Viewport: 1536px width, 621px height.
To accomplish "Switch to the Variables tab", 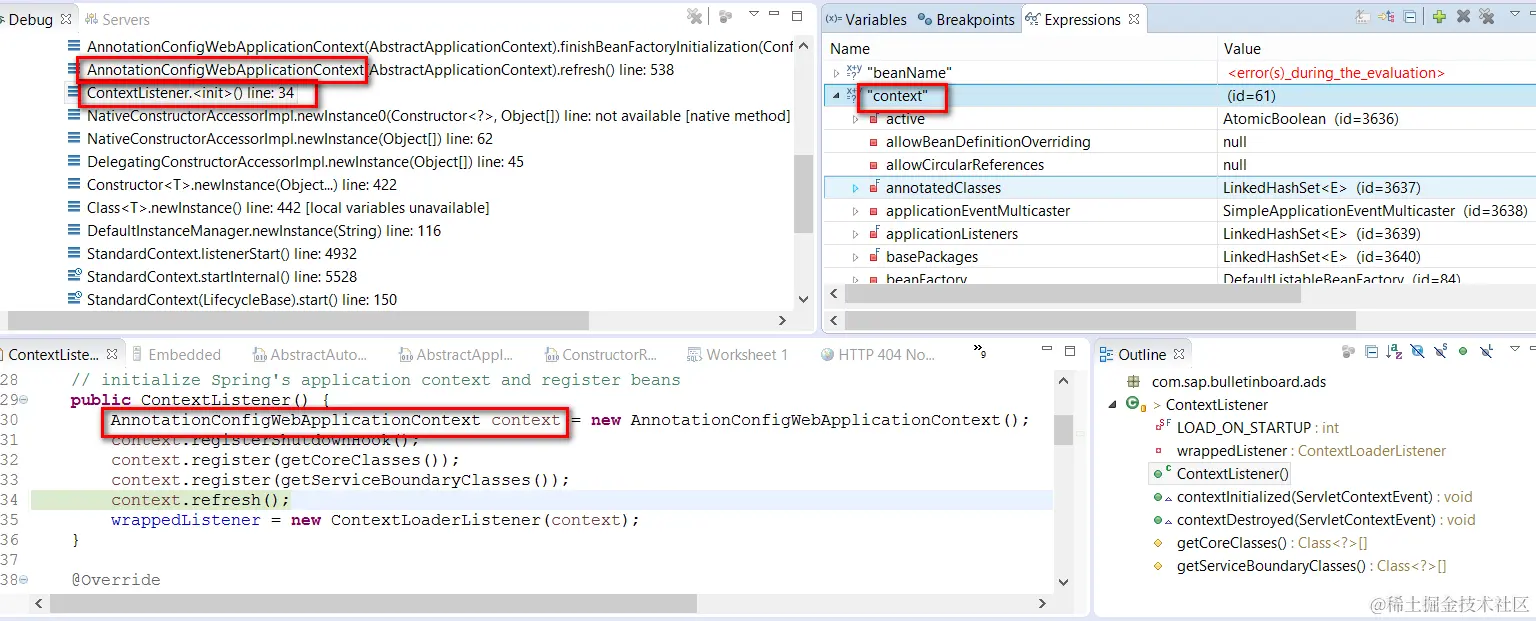I will 867,20.
